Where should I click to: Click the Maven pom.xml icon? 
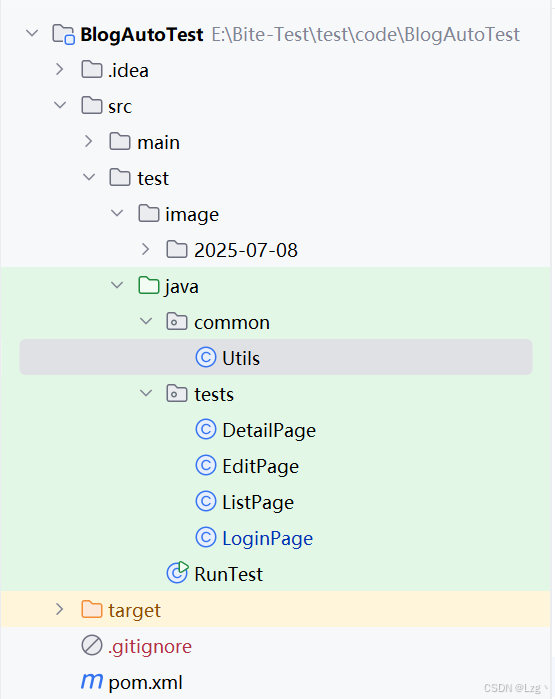(92, 681)
